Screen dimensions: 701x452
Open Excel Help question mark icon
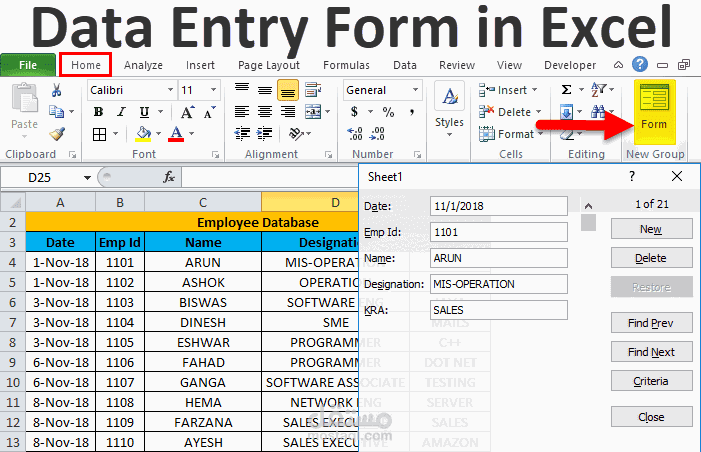[640, 64]
